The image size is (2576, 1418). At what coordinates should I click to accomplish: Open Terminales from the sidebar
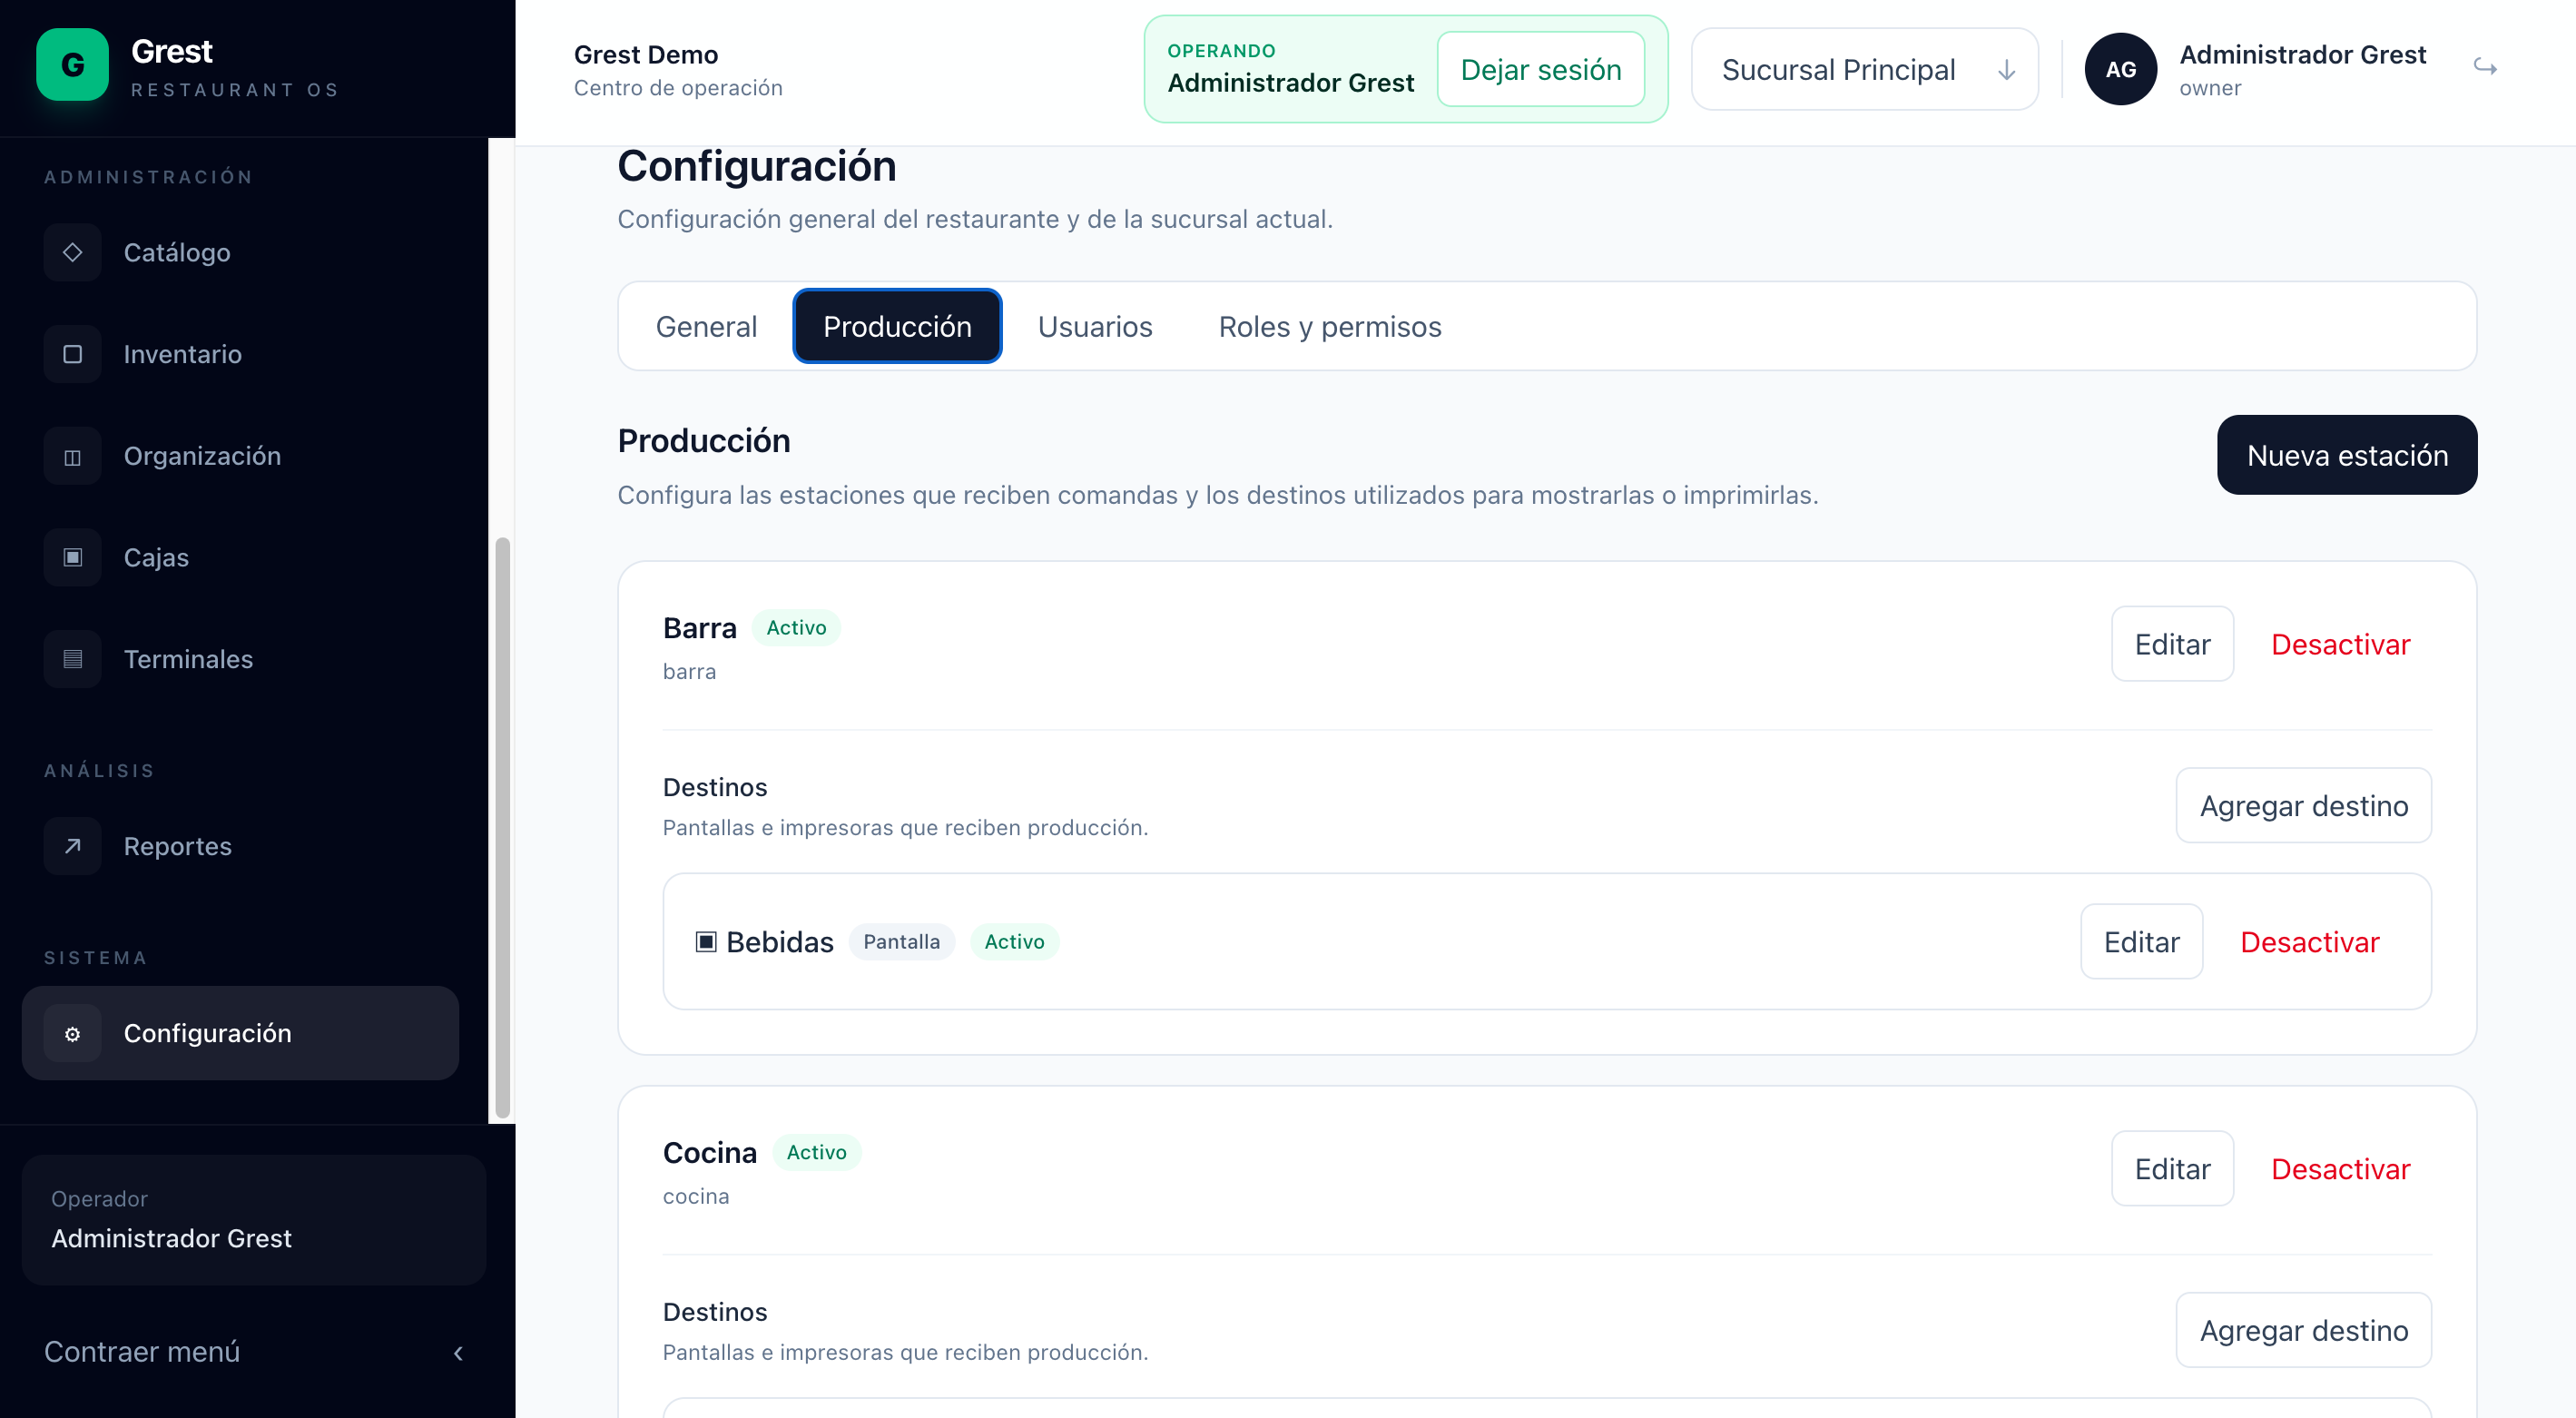click(240, 659)
